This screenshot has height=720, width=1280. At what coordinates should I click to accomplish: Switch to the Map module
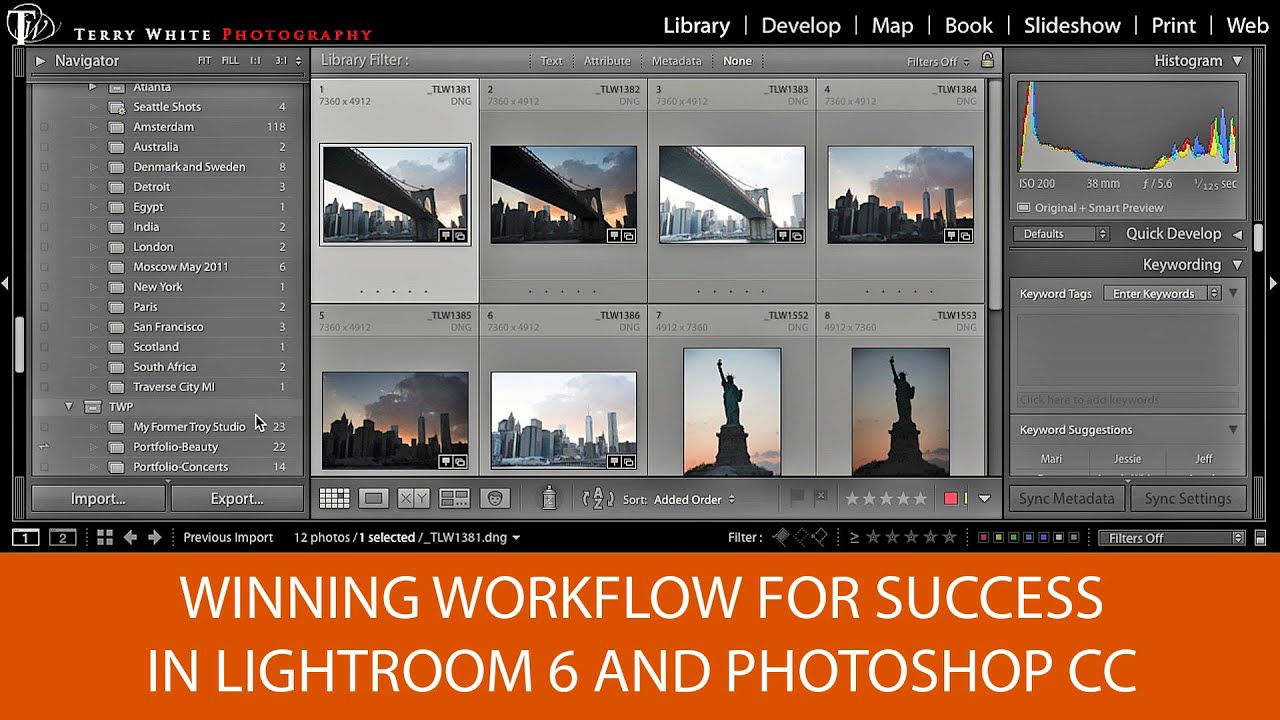(x=892, y=26)
